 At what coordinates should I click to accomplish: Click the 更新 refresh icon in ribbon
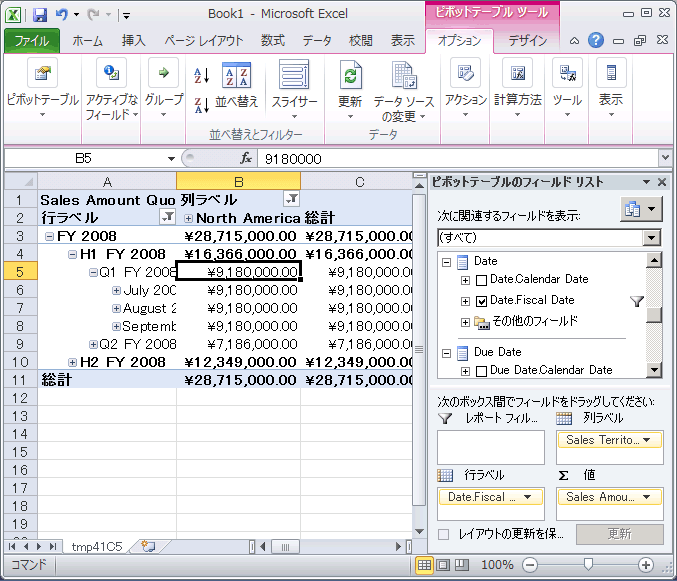click(350, 88)
